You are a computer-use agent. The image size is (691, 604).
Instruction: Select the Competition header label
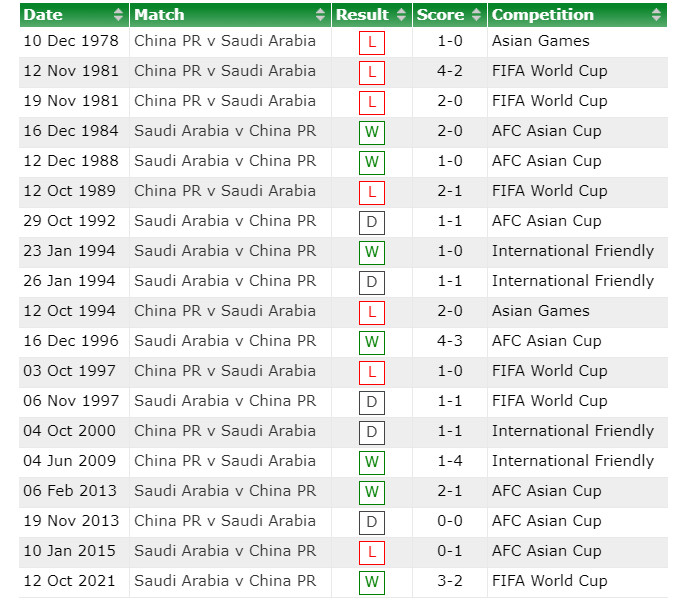pos(543,15)
